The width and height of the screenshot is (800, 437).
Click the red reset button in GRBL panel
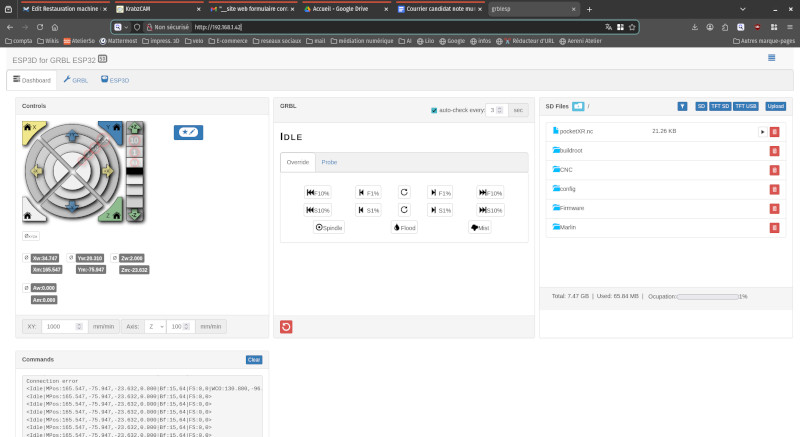pos(286,326)
